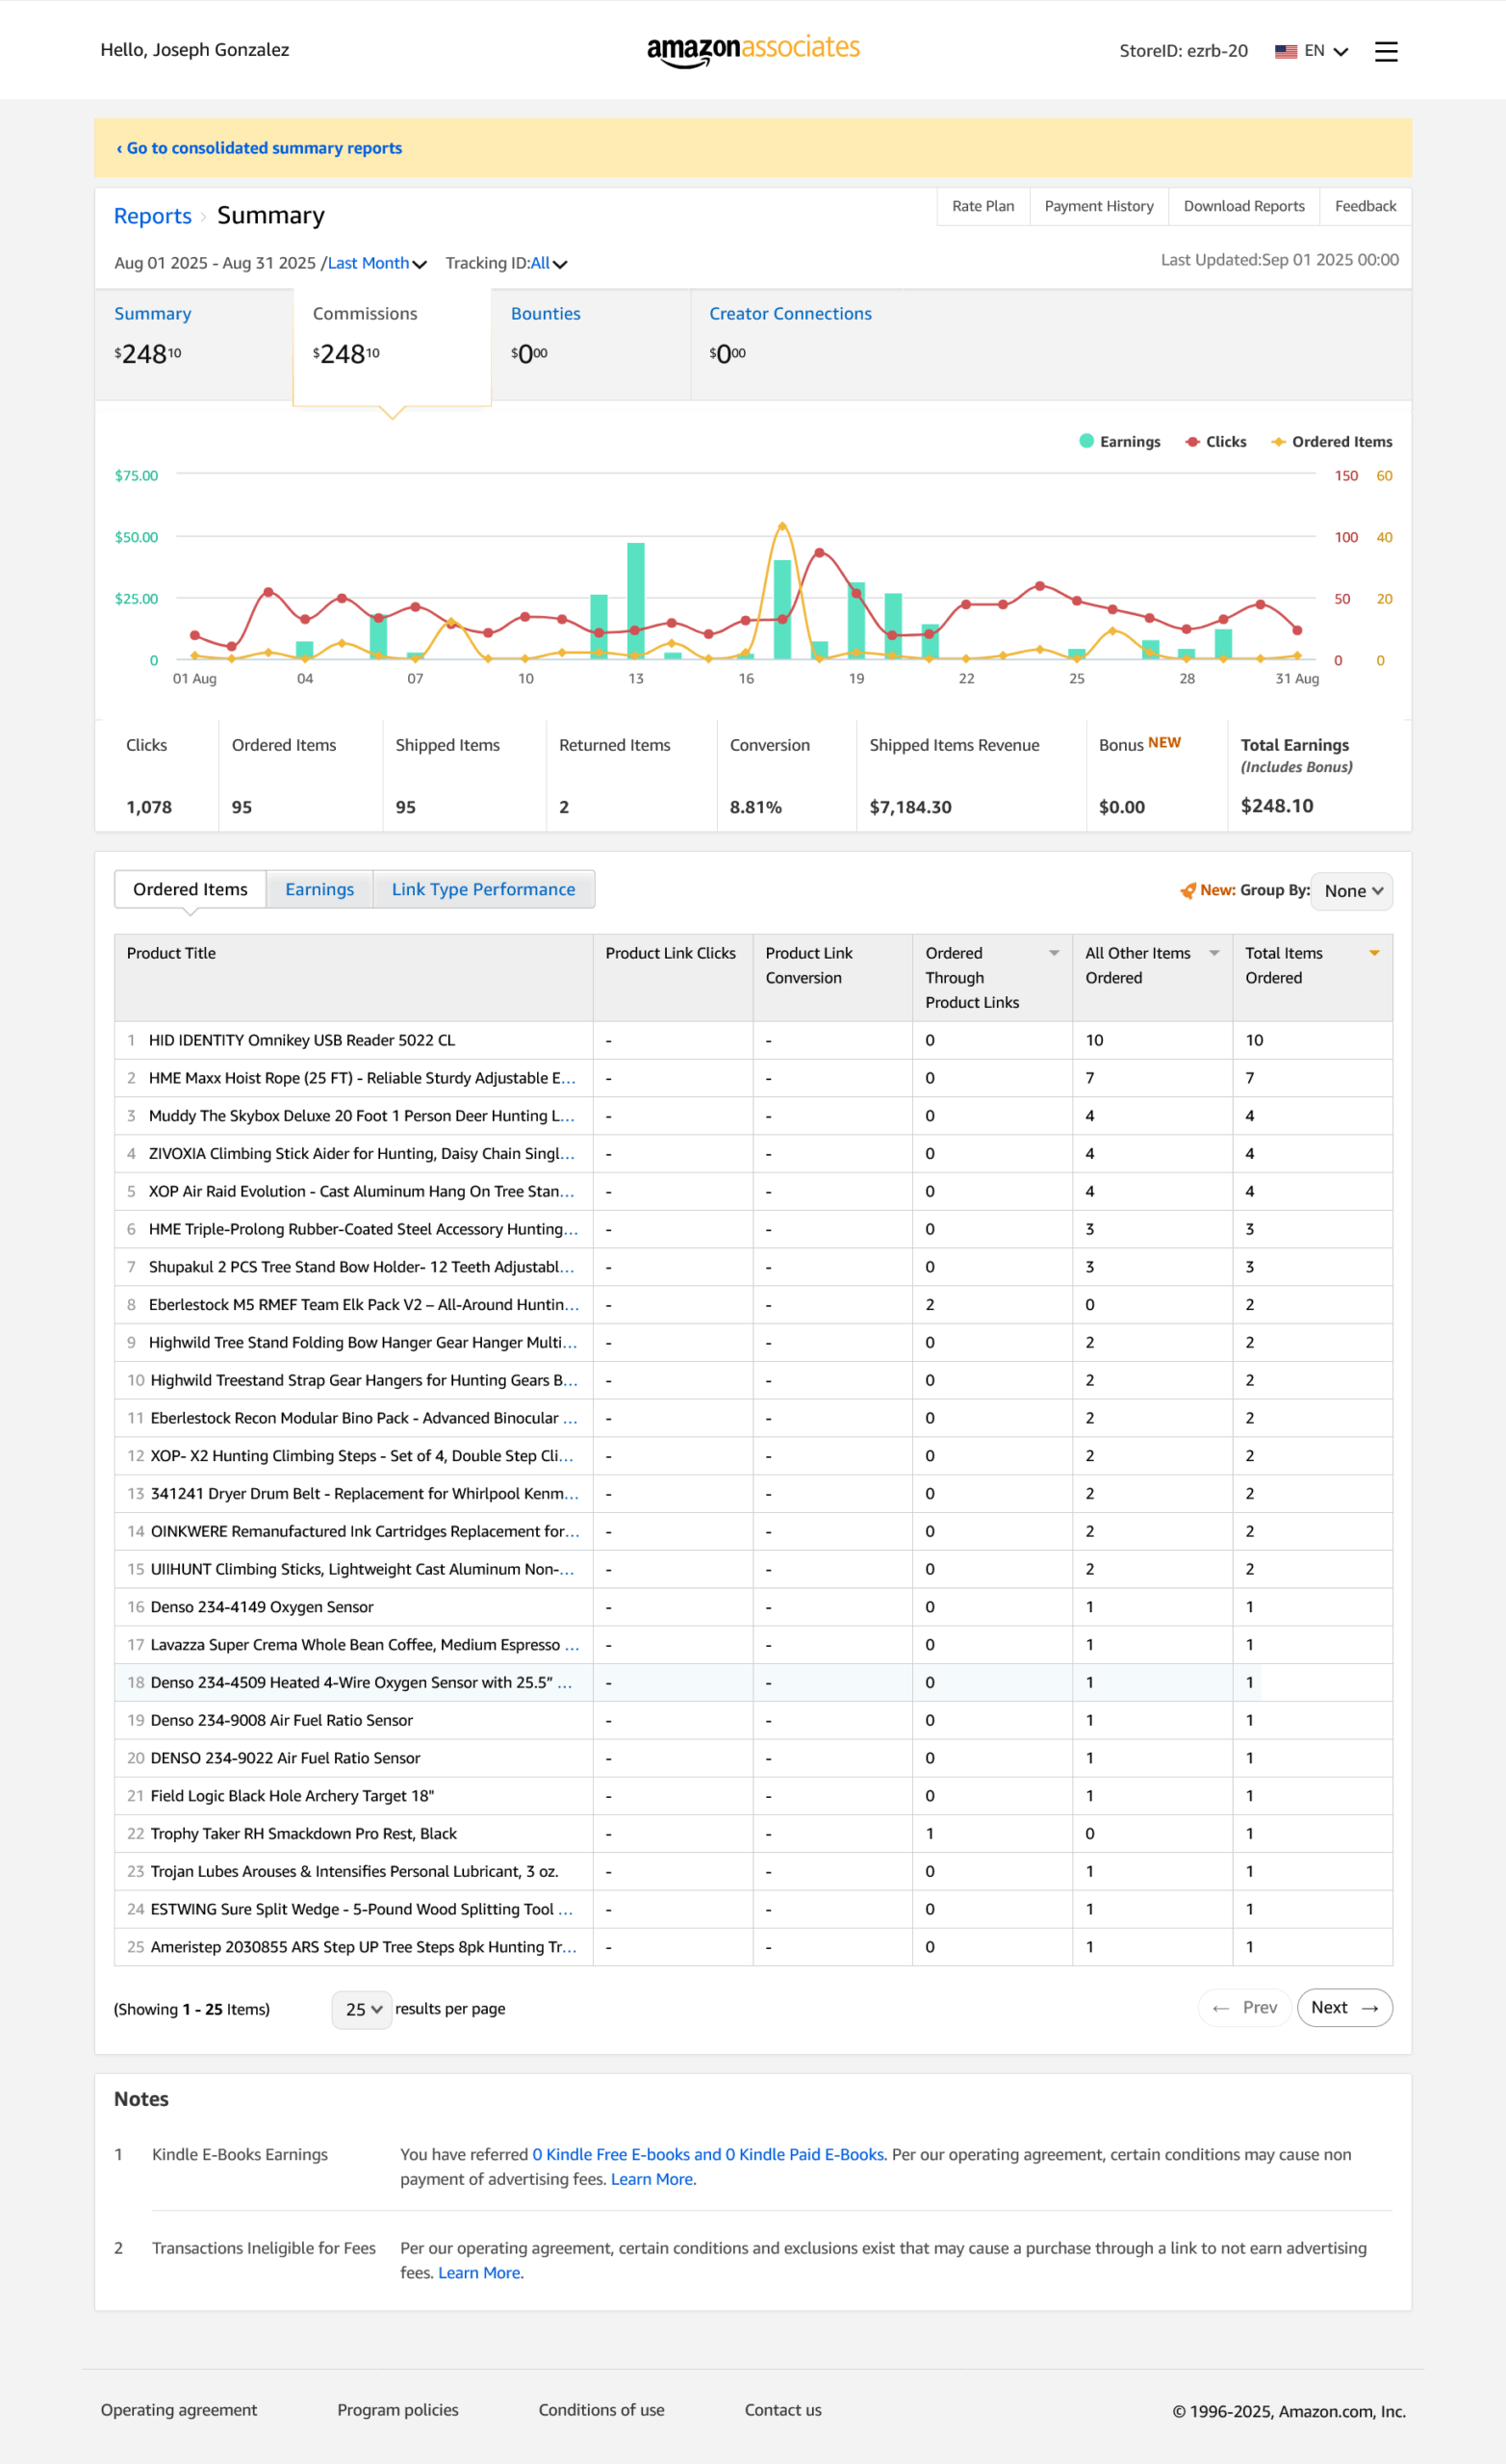Image resolution: width=1506 pixels, height=2464 pixels.
Task: Open the Kindle Free and Paid E-books link
Action: (708, 2154)
